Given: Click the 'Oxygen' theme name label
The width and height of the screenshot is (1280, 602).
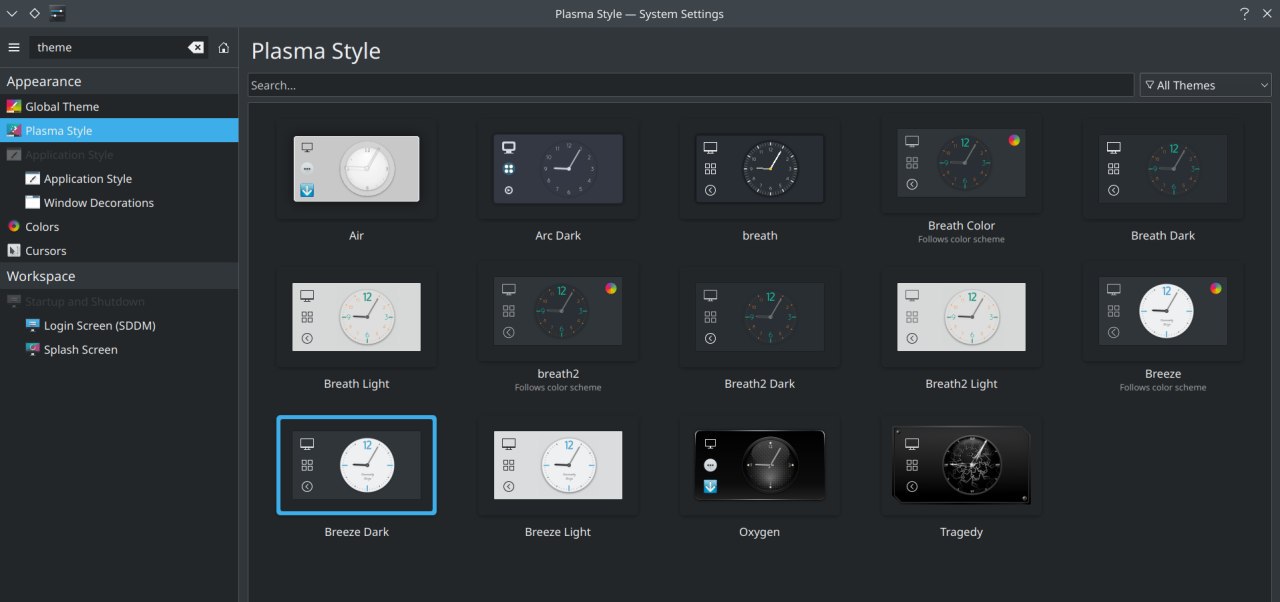Looking at the screenshot, I should (759, 532).
